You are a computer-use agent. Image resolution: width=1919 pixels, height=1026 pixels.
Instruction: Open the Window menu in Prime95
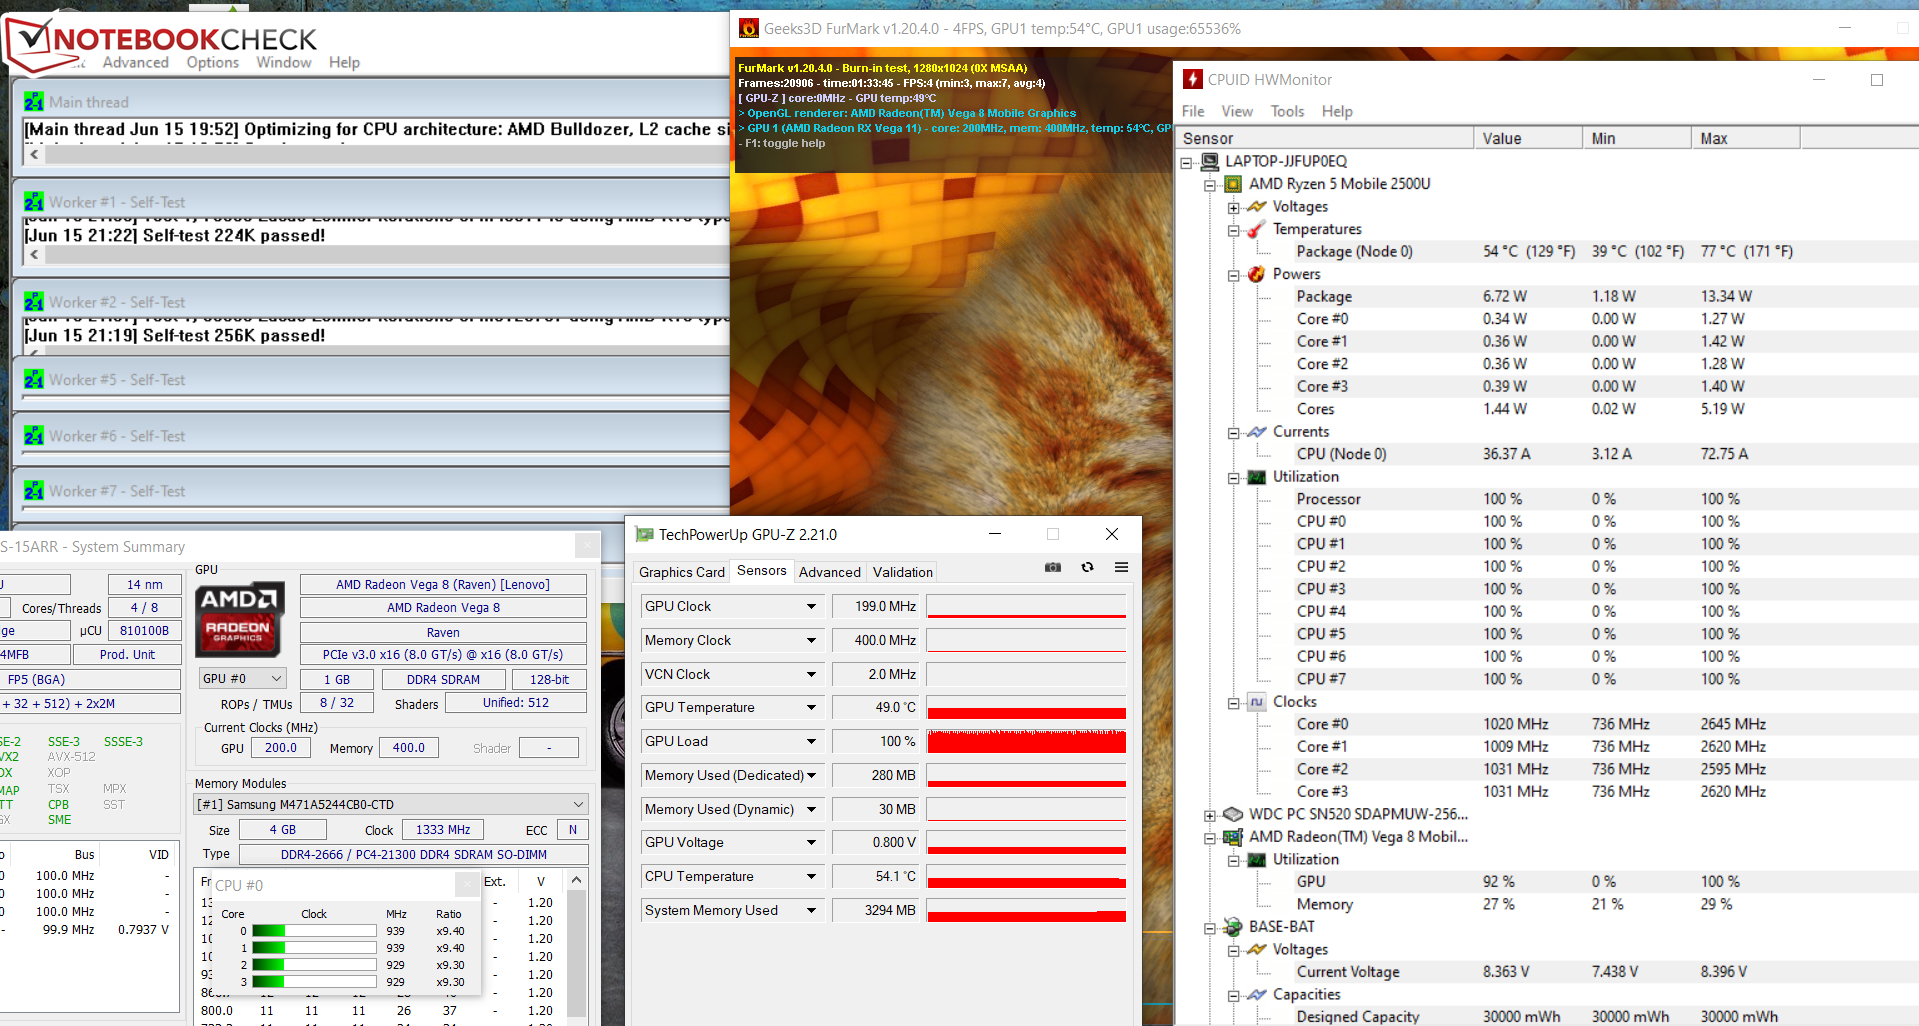pyautogui.click(x=284, y=62)
